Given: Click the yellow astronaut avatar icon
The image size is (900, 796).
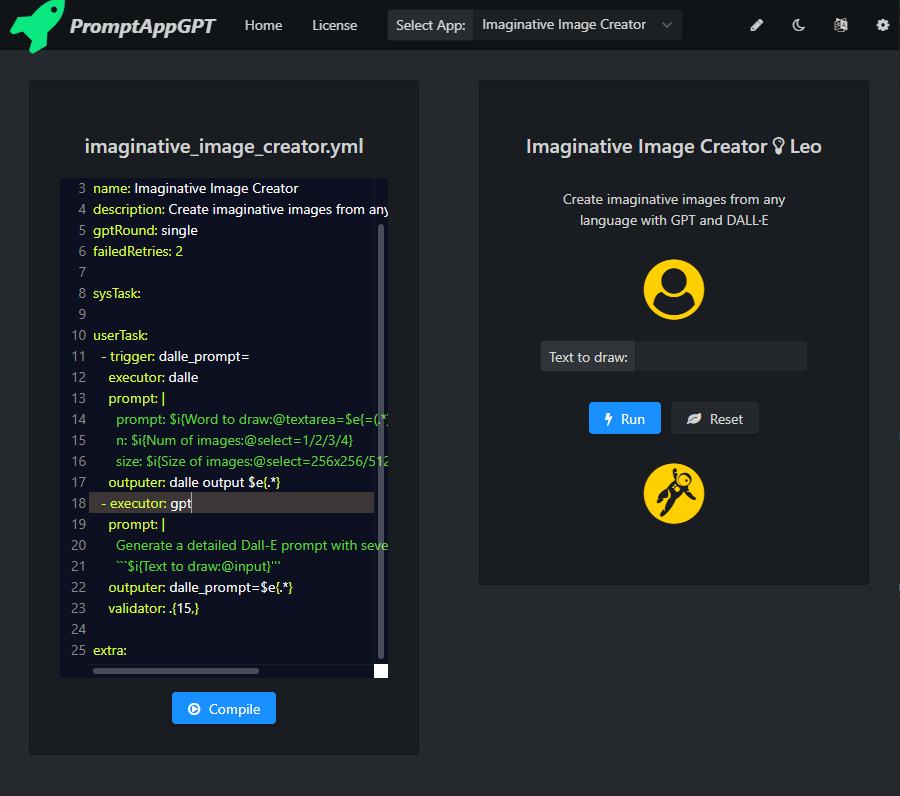Looking at the screenshot, I should click(x=673, y=493).
